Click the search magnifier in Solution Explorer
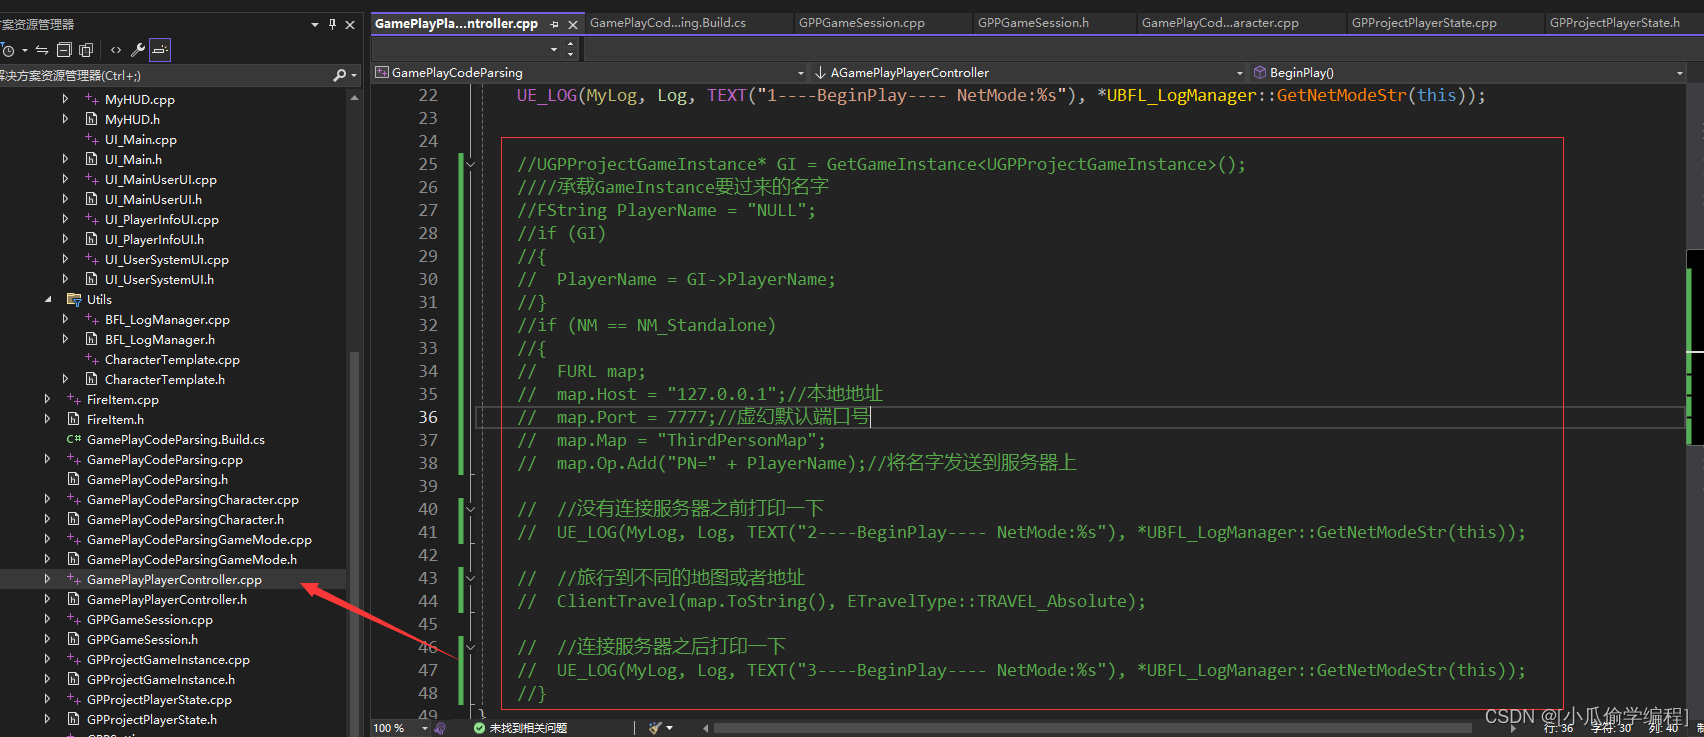 coord(339,75)
